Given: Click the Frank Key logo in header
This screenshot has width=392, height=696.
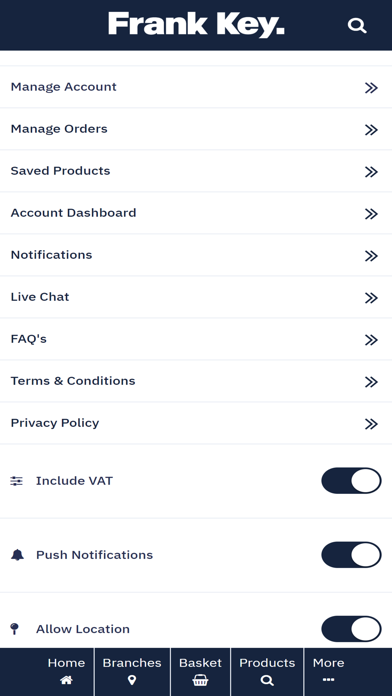Looking at the screenshot, I should pyautogui.click(x=196, y=25).
